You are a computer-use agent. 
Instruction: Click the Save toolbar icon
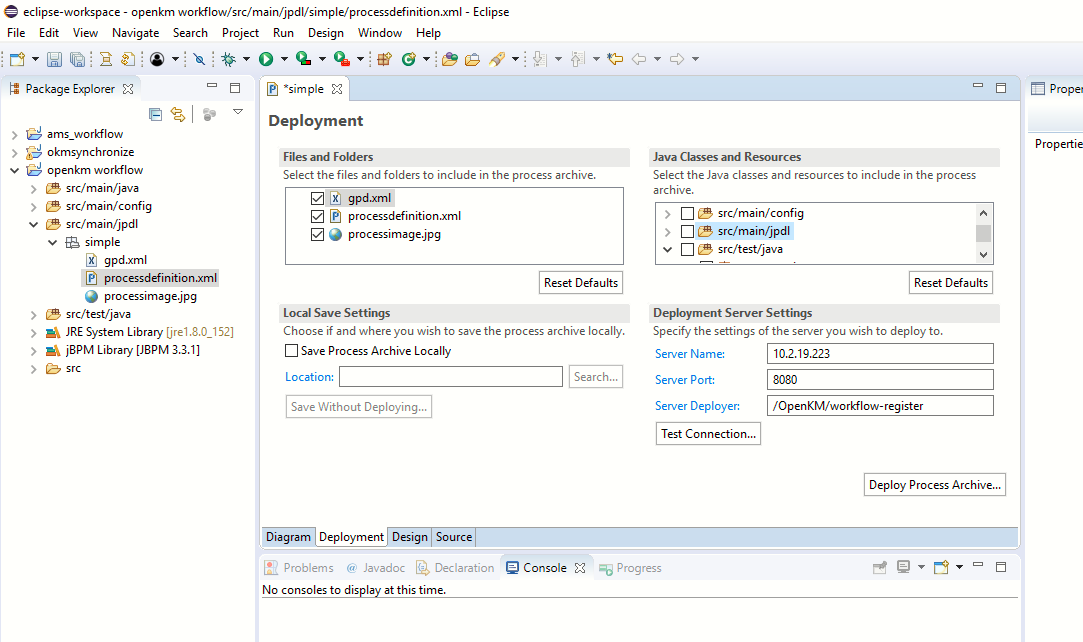(x=54, y=60)
